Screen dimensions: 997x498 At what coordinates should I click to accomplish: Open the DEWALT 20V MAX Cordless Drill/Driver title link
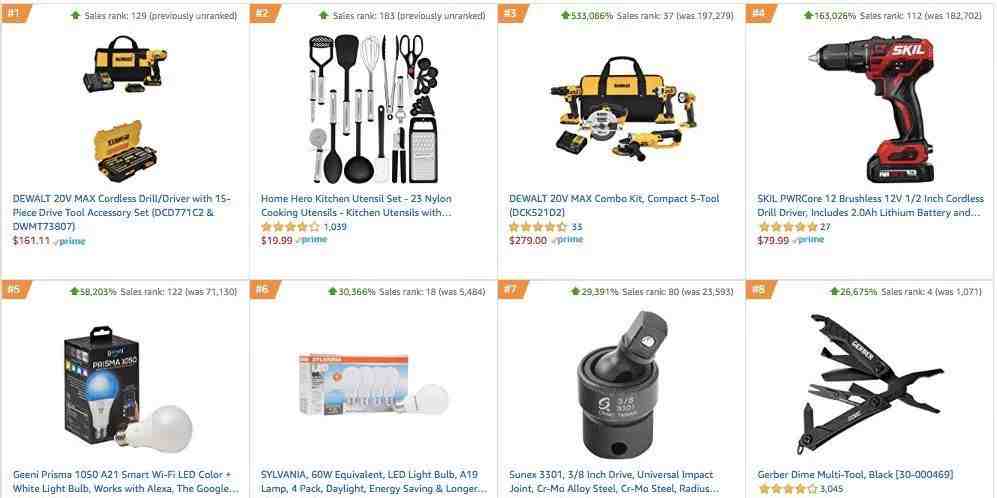pos(122,212)
